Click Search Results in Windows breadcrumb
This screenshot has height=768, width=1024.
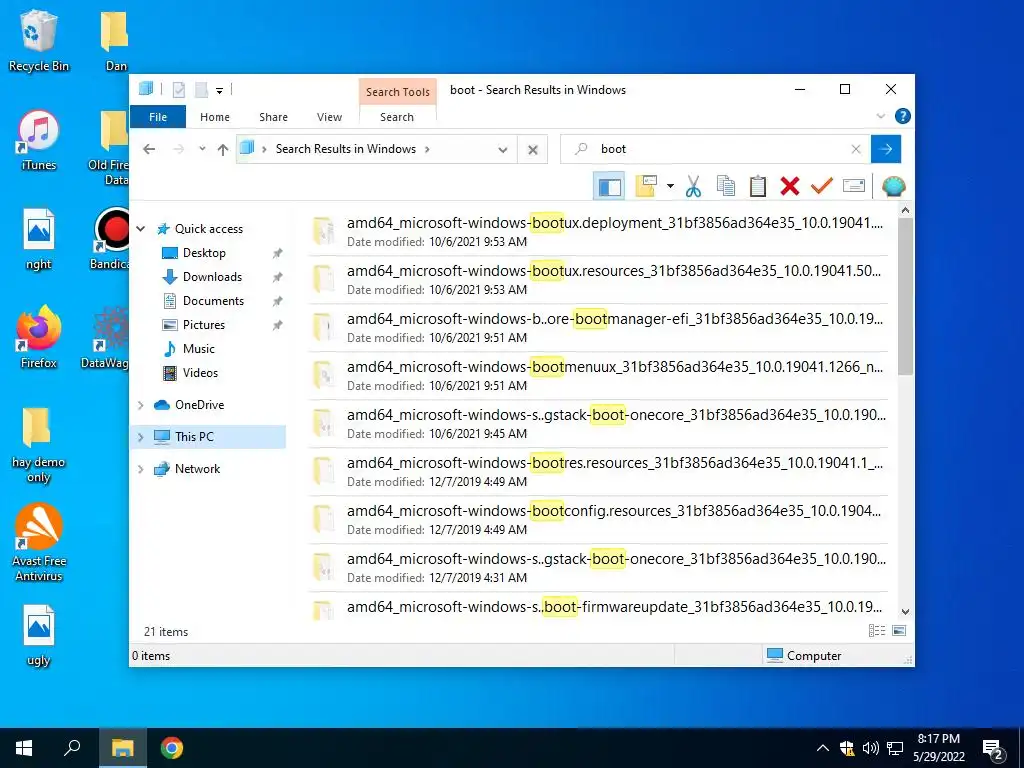click(345, 149)
